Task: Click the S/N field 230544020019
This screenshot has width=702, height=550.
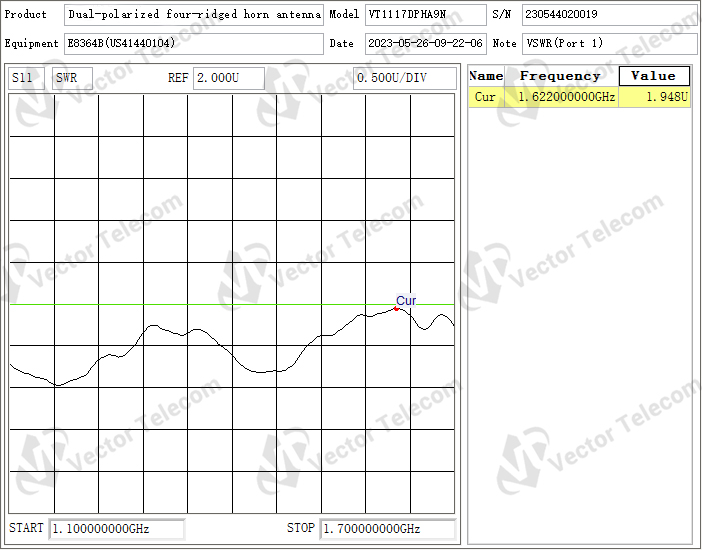Action: point(609,15)
